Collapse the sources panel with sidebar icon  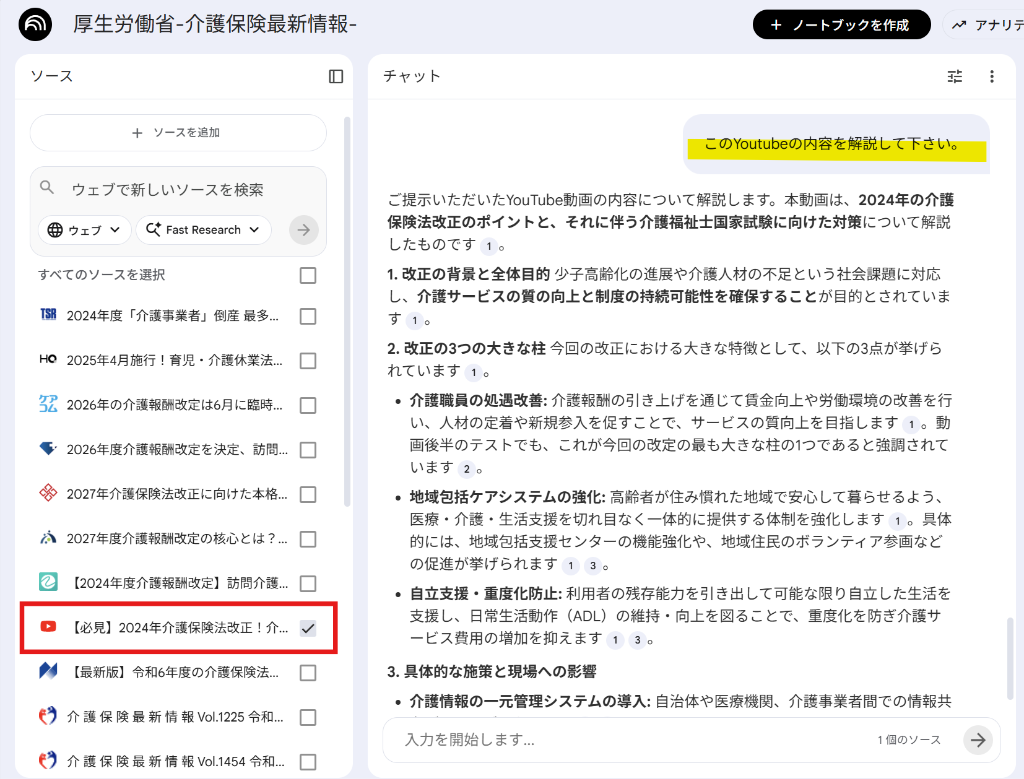pos(336,76)
